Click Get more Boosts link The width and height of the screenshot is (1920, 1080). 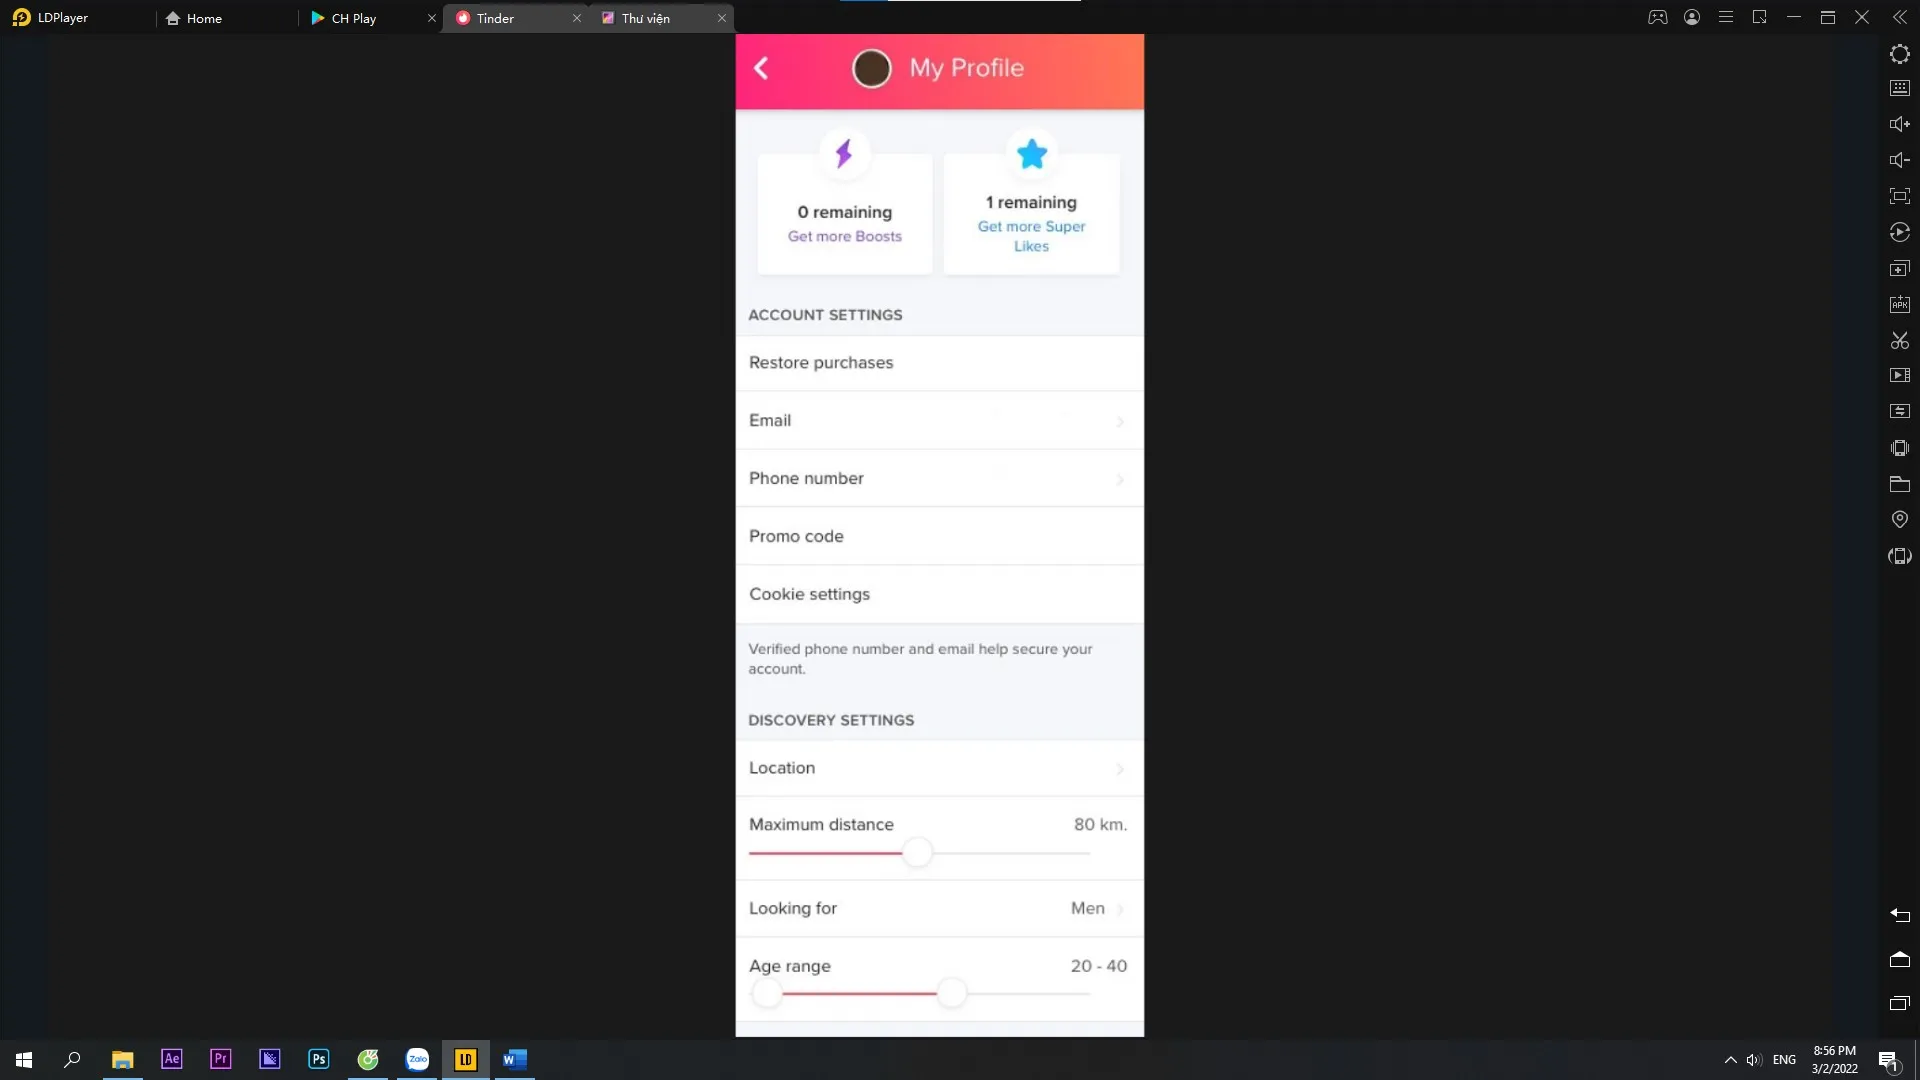click(845, 236)
